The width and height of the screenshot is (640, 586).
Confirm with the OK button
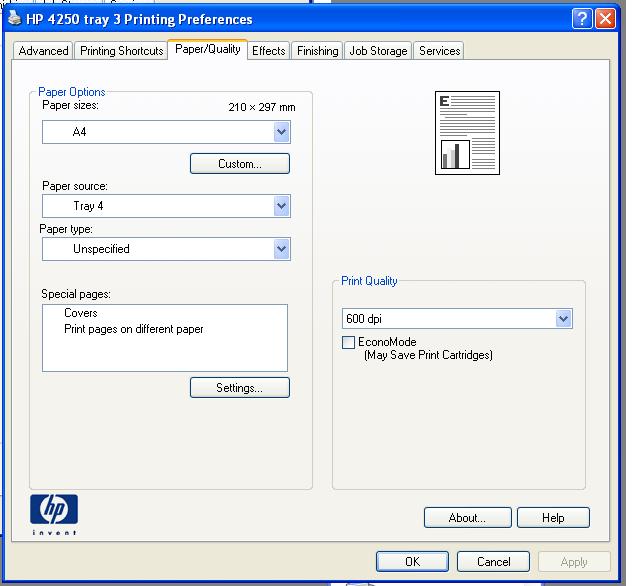tap(412, 562)
